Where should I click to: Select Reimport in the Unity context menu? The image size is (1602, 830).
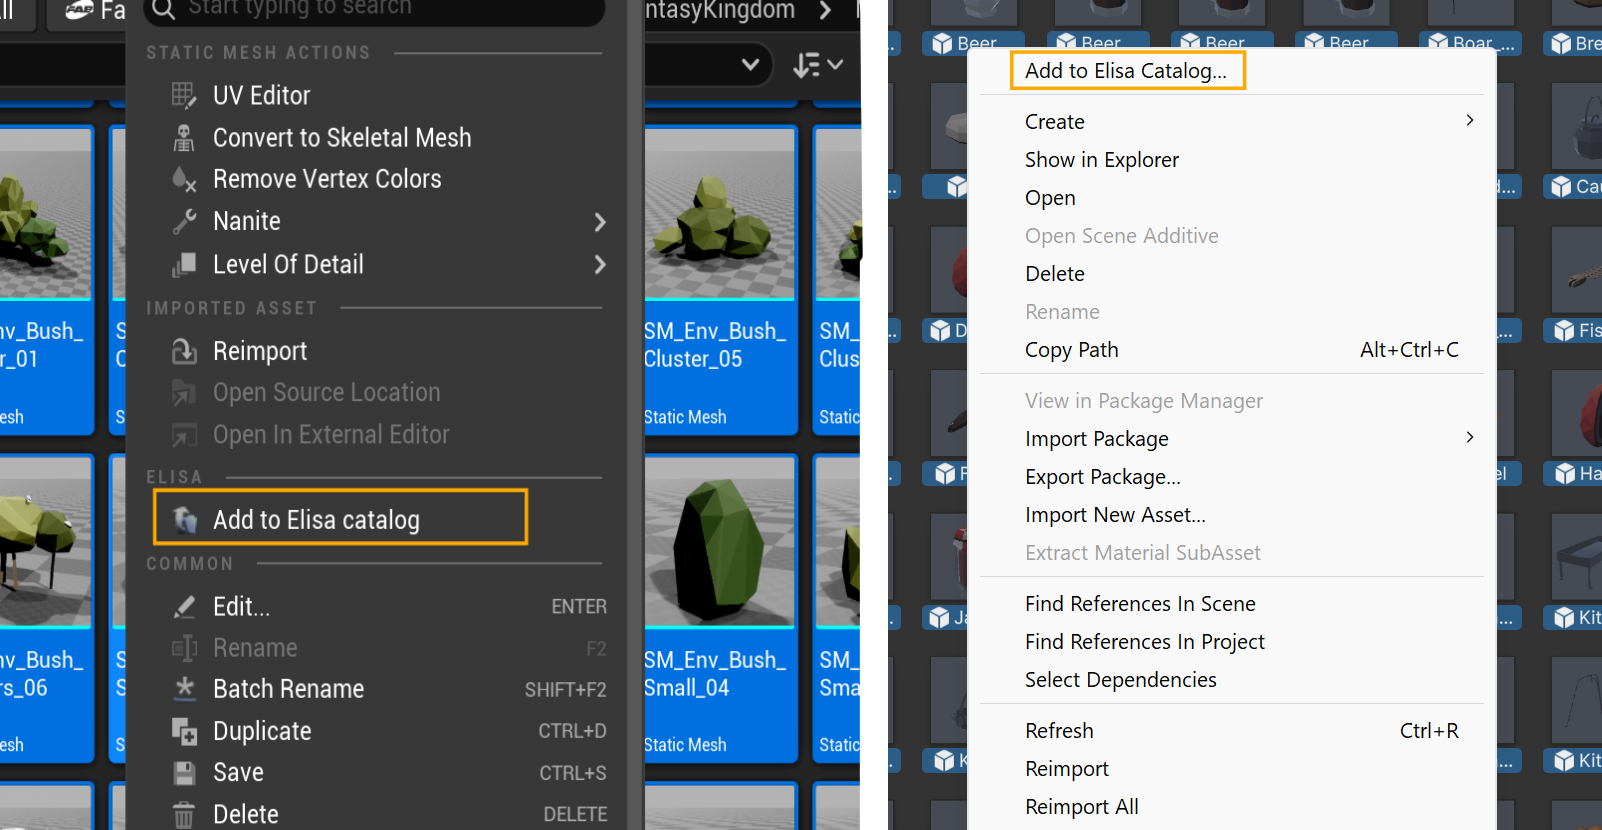tap(1067, 769)
